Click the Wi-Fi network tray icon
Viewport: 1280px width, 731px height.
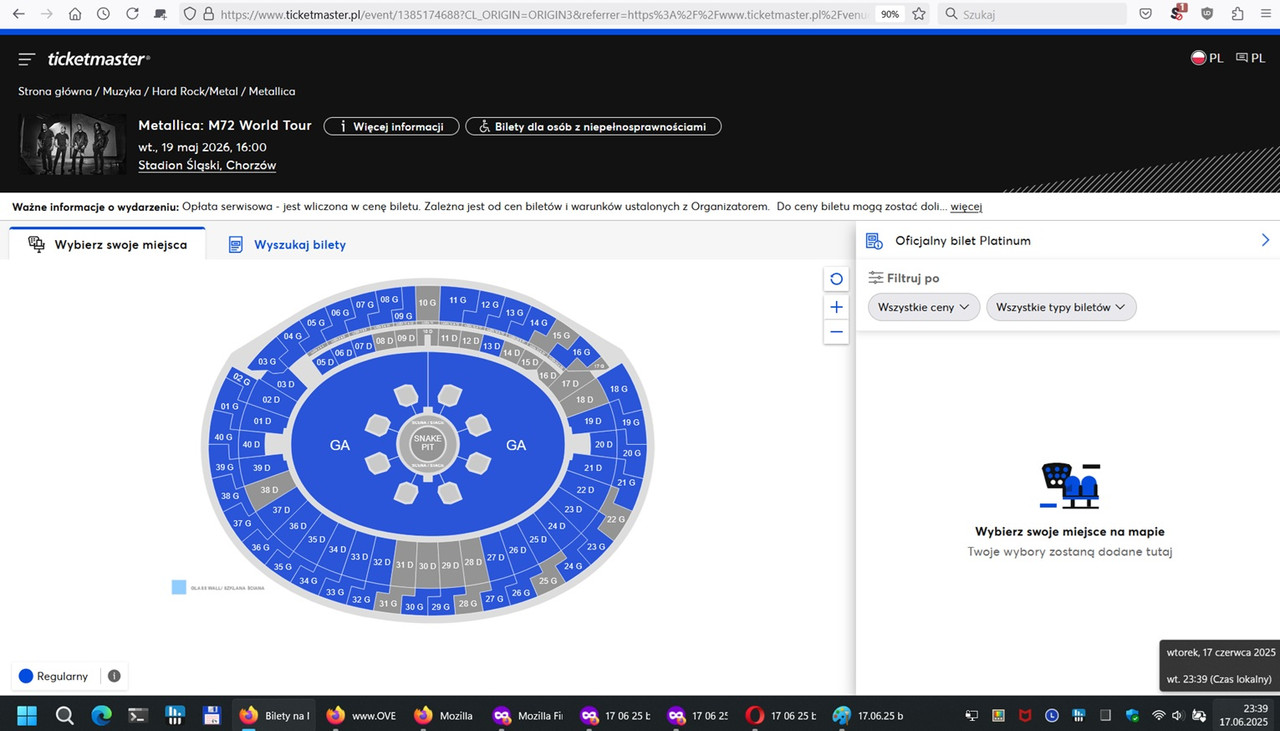(1158, 716)
